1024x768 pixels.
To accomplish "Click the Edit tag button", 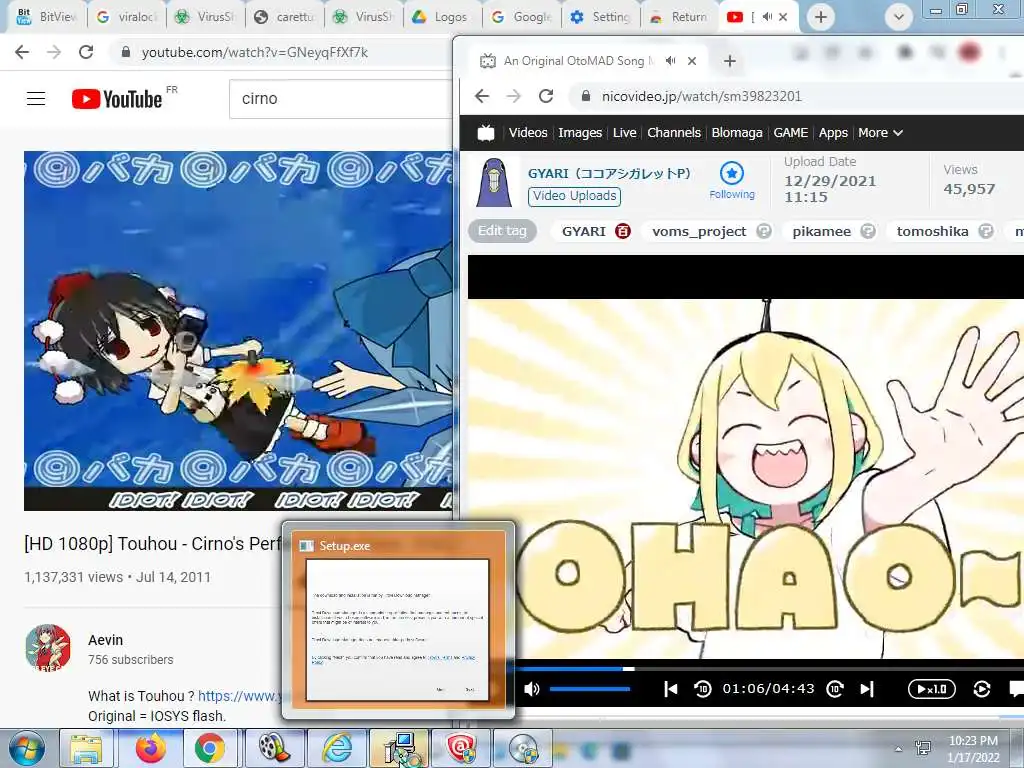I will point(502,231).
